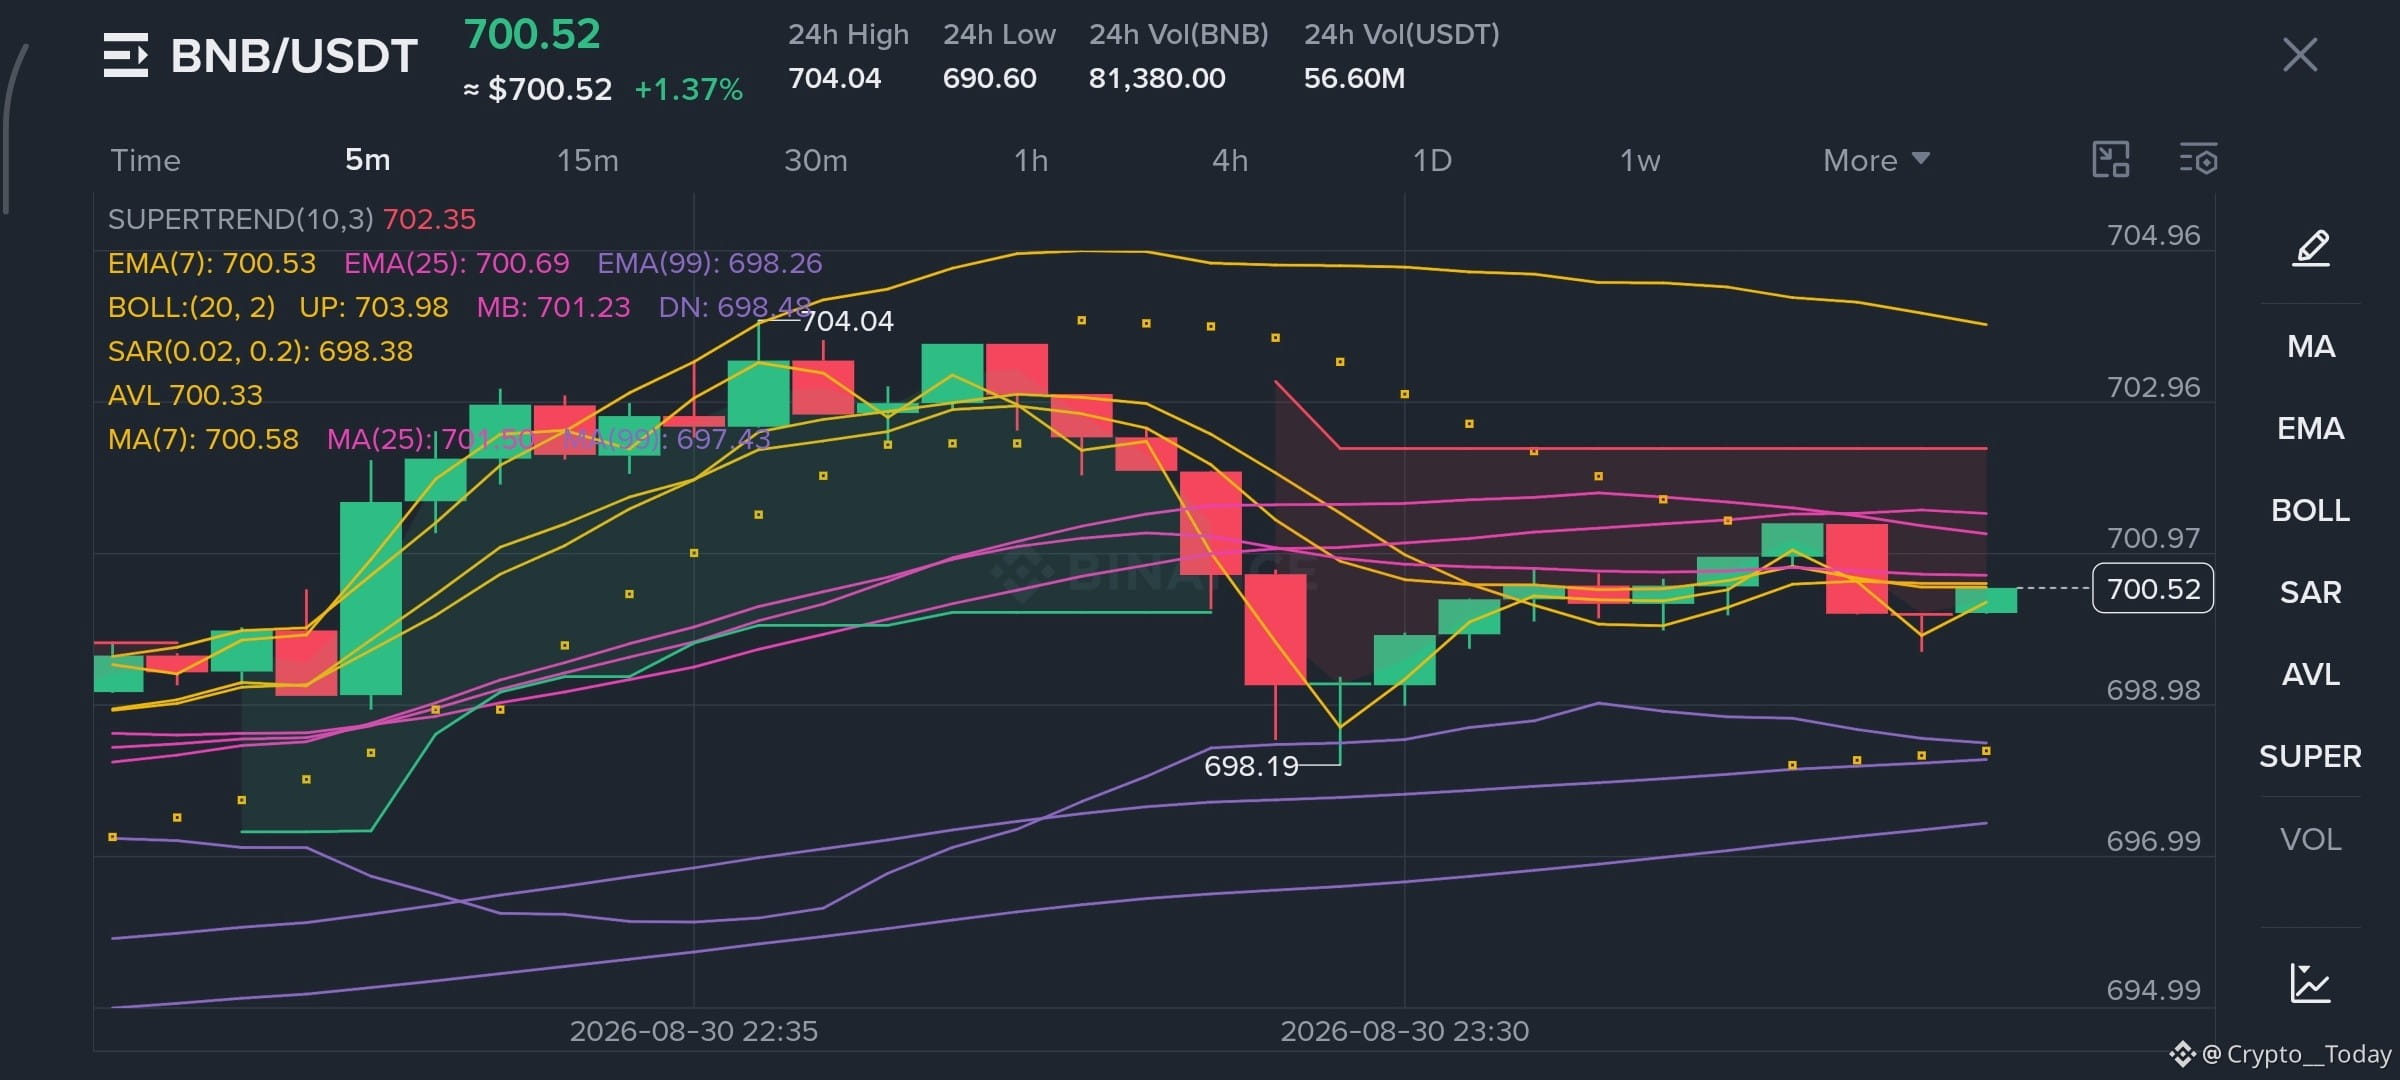Image resolution: width=2400 pixels, height=1080 pixels.
Task: Tap the MA(7): 700.58 legend entry
Action: pos(203,439)
